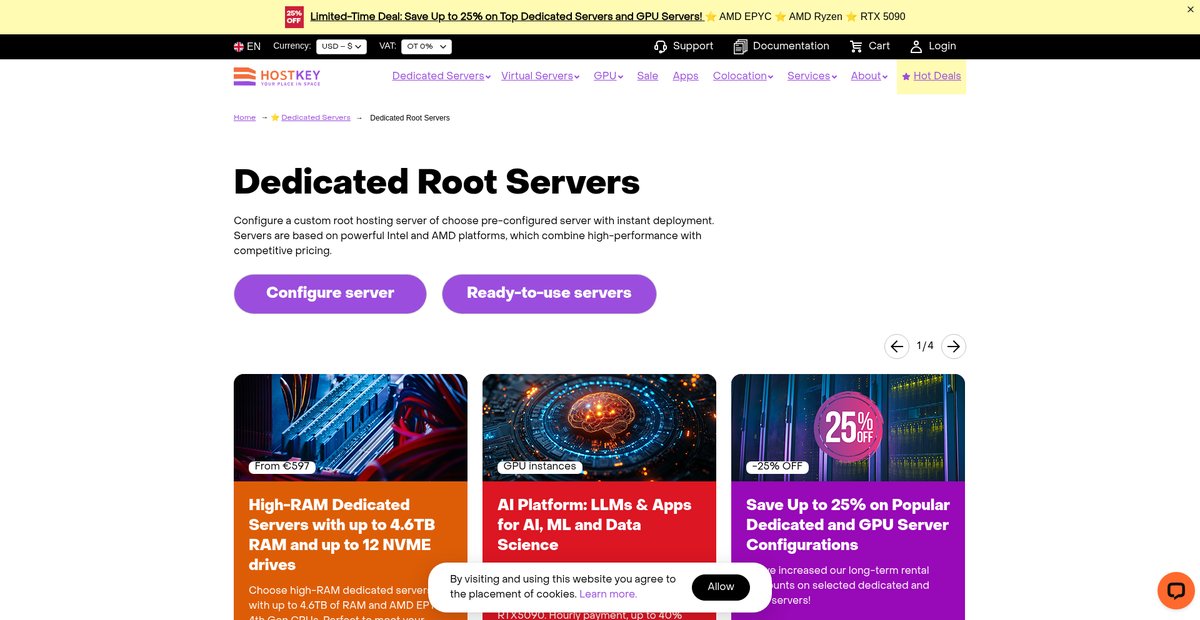Open the Support headset icon
The height and width of the screenshot is (620, 1200).
(660, 46)
